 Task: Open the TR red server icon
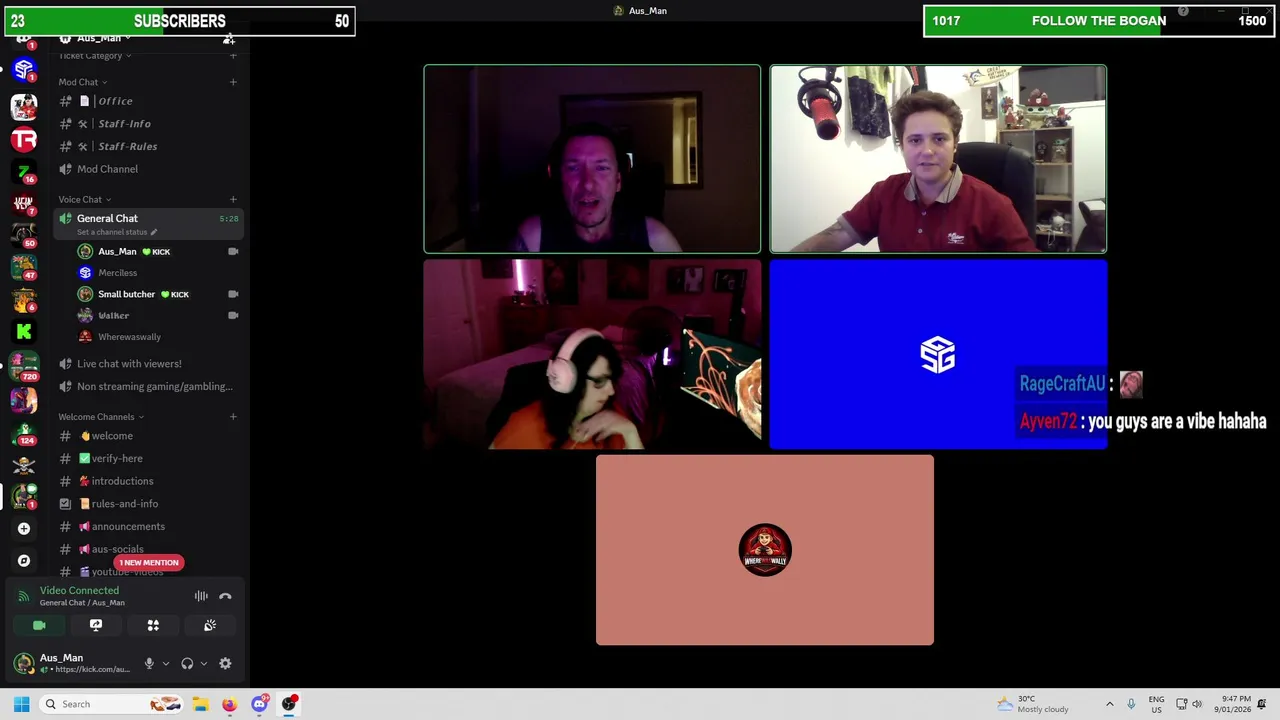click(24, 140)
